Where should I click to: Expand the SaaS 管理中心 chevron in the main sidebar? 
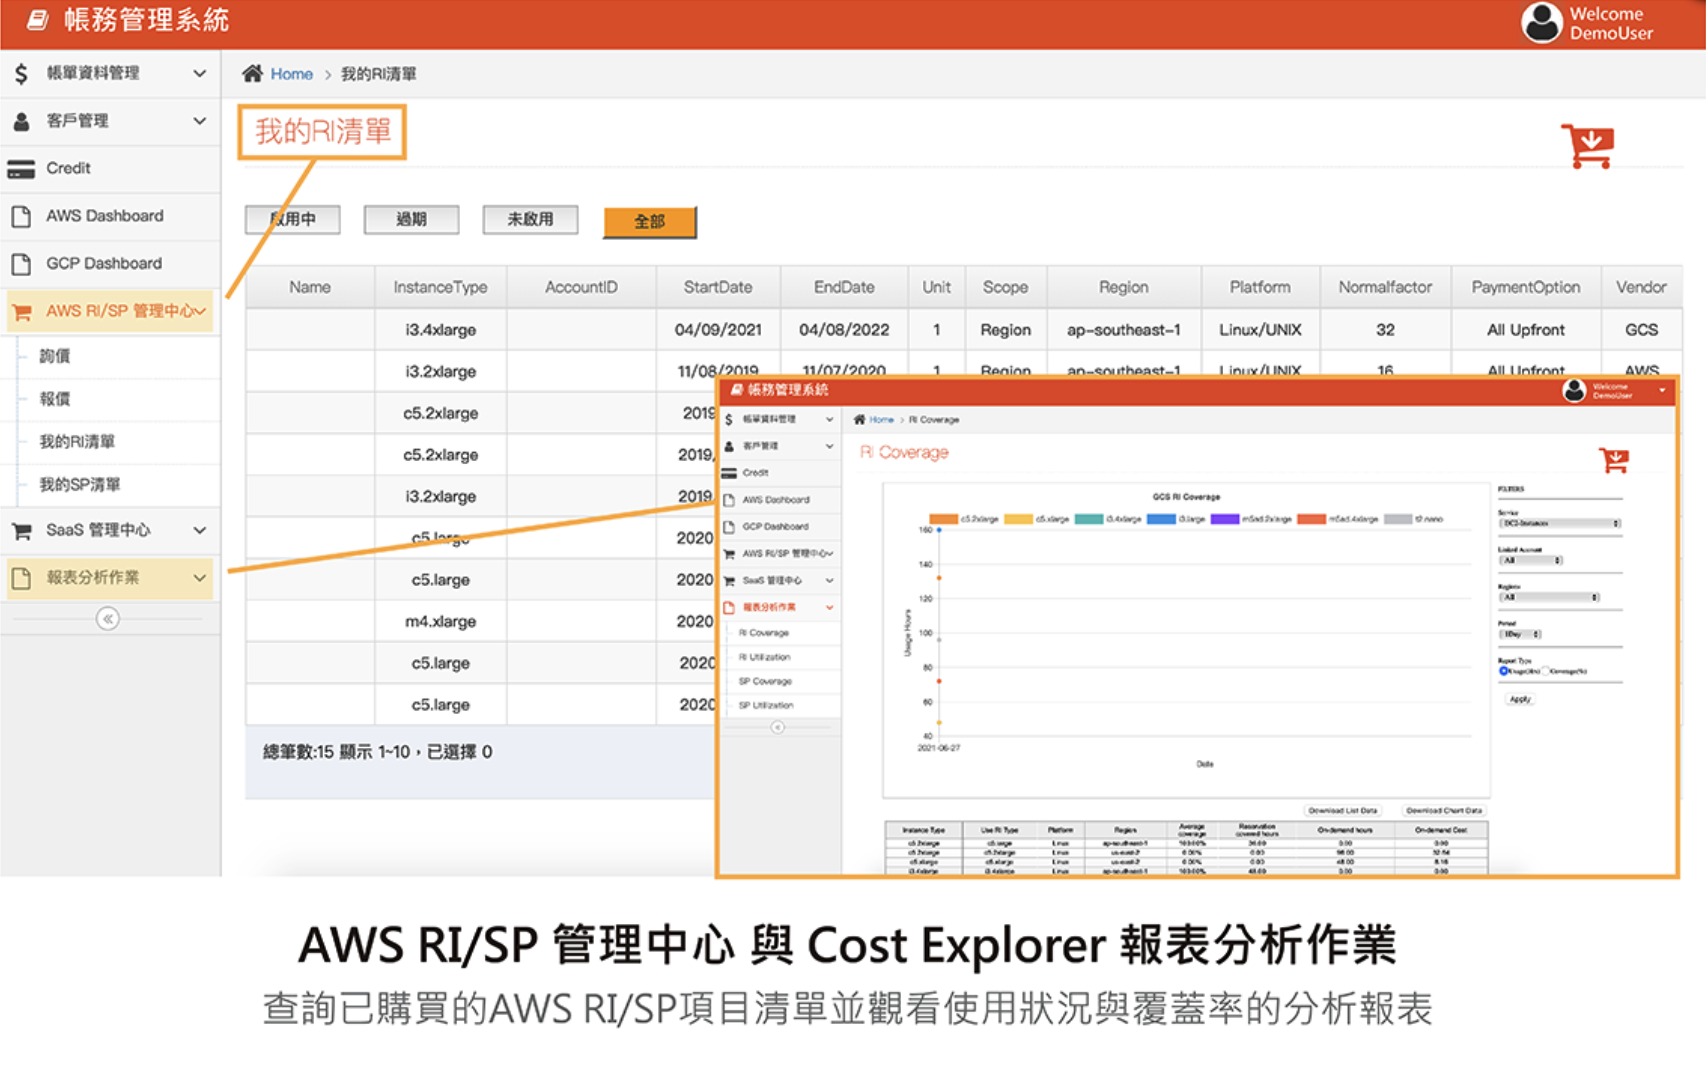pos(200,531)
